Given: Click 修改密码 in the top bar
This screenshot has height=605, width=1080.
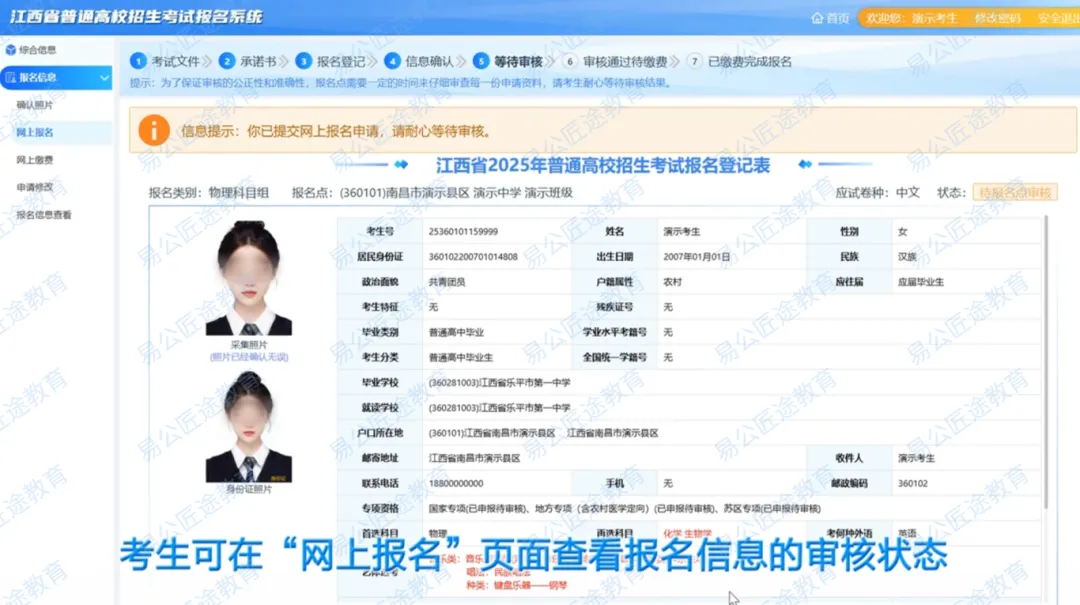Looking at the screenshot, I should 997,18.
